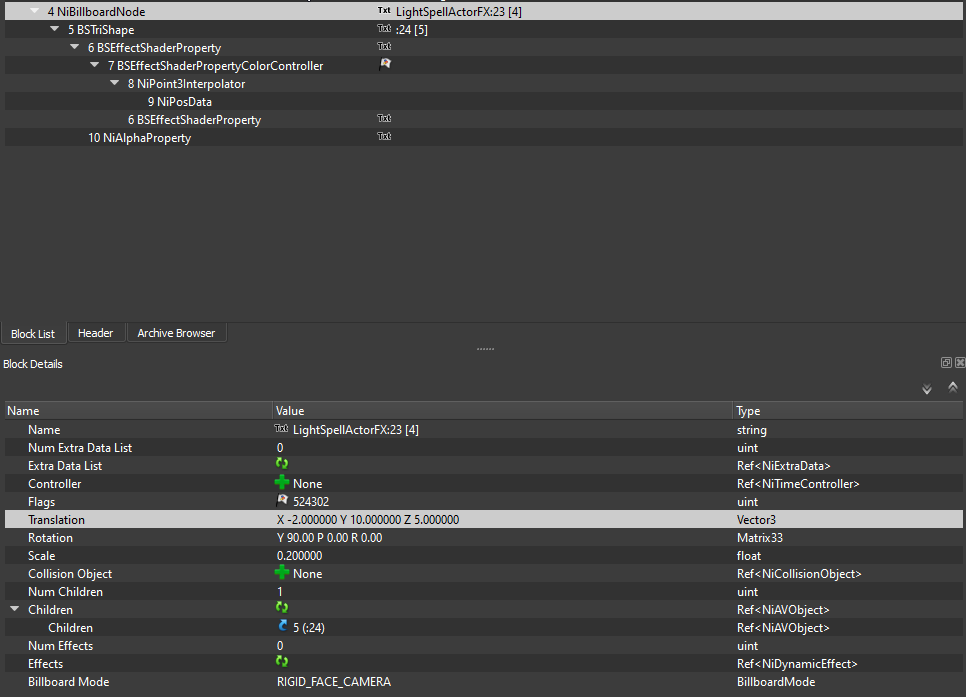966x697 pixels.
Task: Click refresh icon in Effects row
Action: [282, 661]
